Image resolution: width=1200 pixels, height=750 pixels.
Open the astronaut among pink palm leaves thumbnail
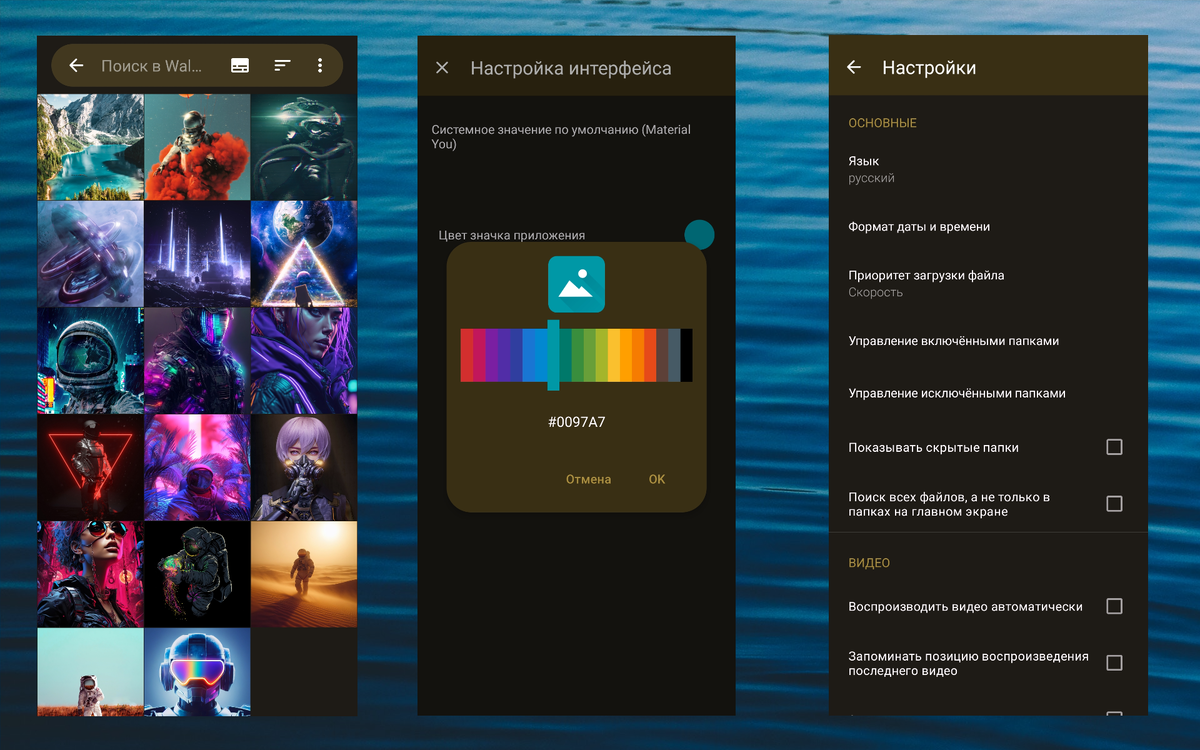(197, 468)
